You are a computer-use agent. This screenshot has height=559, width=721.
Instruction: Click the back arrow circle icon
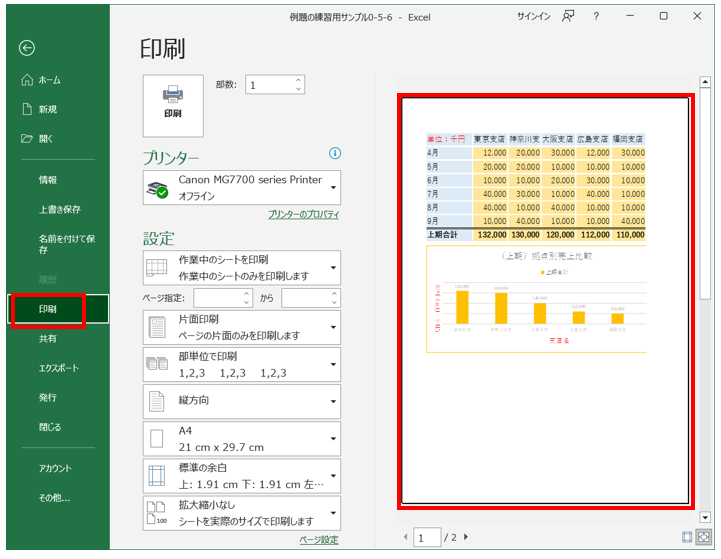coord(27,47)
